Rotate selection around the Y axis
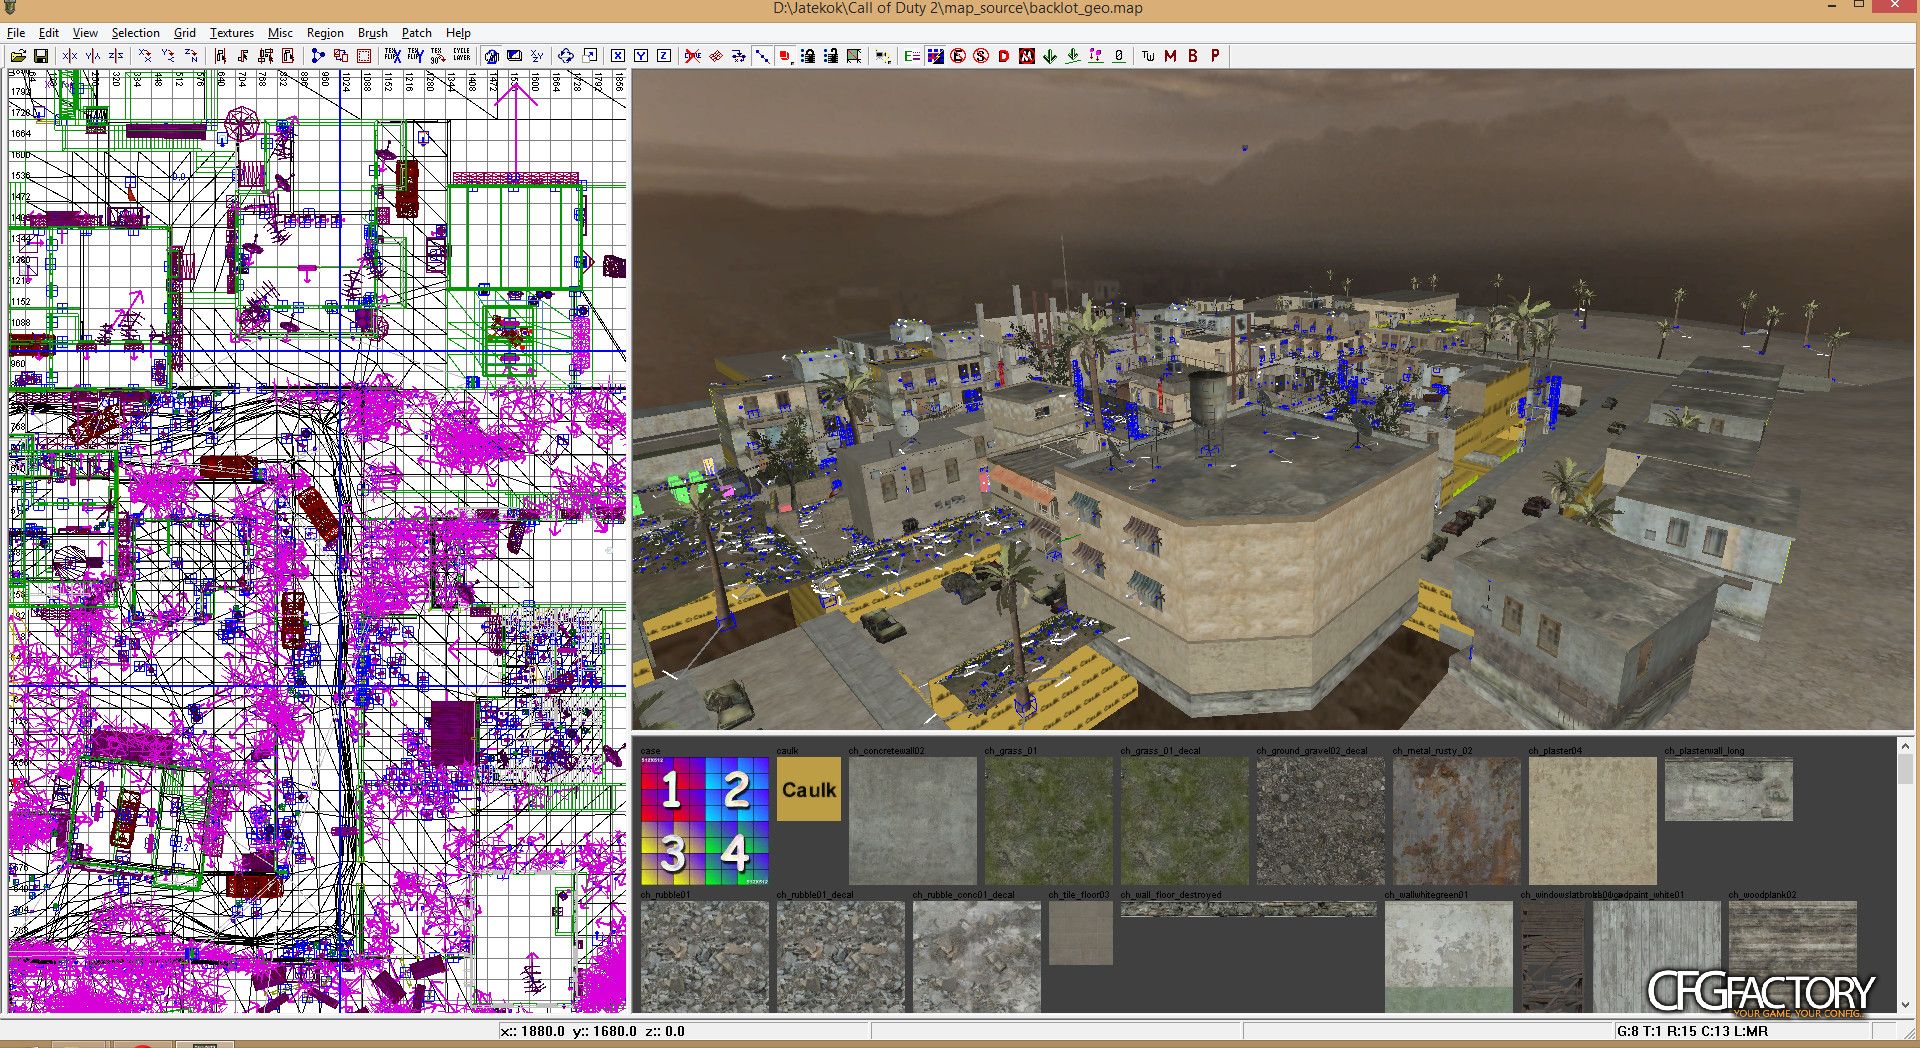The height and width of the screenshot is (1048, 1920). 168,56
